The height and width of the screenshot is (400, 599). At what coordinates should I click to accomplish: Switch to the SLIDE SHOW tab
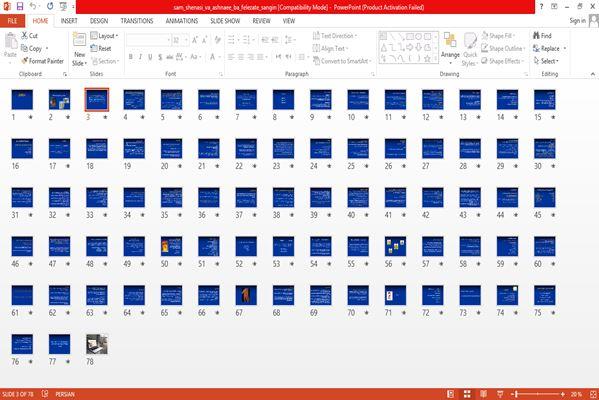[x=225, y=21]
